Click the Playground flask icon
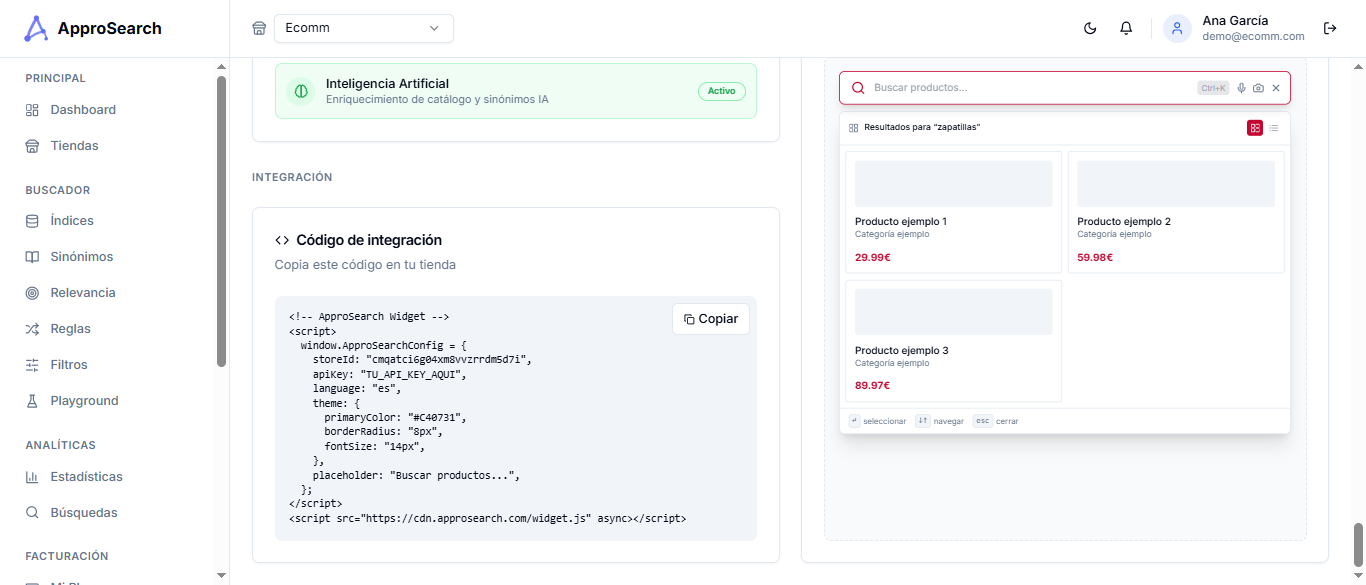The height and width of the screenshot is (585, 1366). (x=32, y=401)
